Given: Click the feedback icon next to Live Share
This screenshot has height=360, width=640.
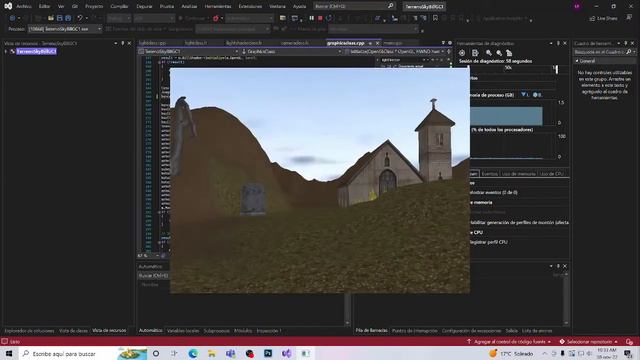Looking at the screenshot, I should [629, 18].
